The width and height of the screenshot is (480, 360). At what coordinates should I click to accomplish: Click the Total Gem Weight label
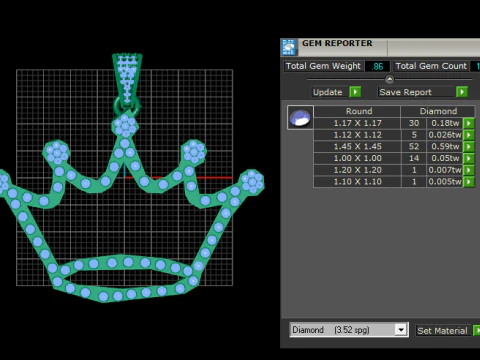point(323,66)
